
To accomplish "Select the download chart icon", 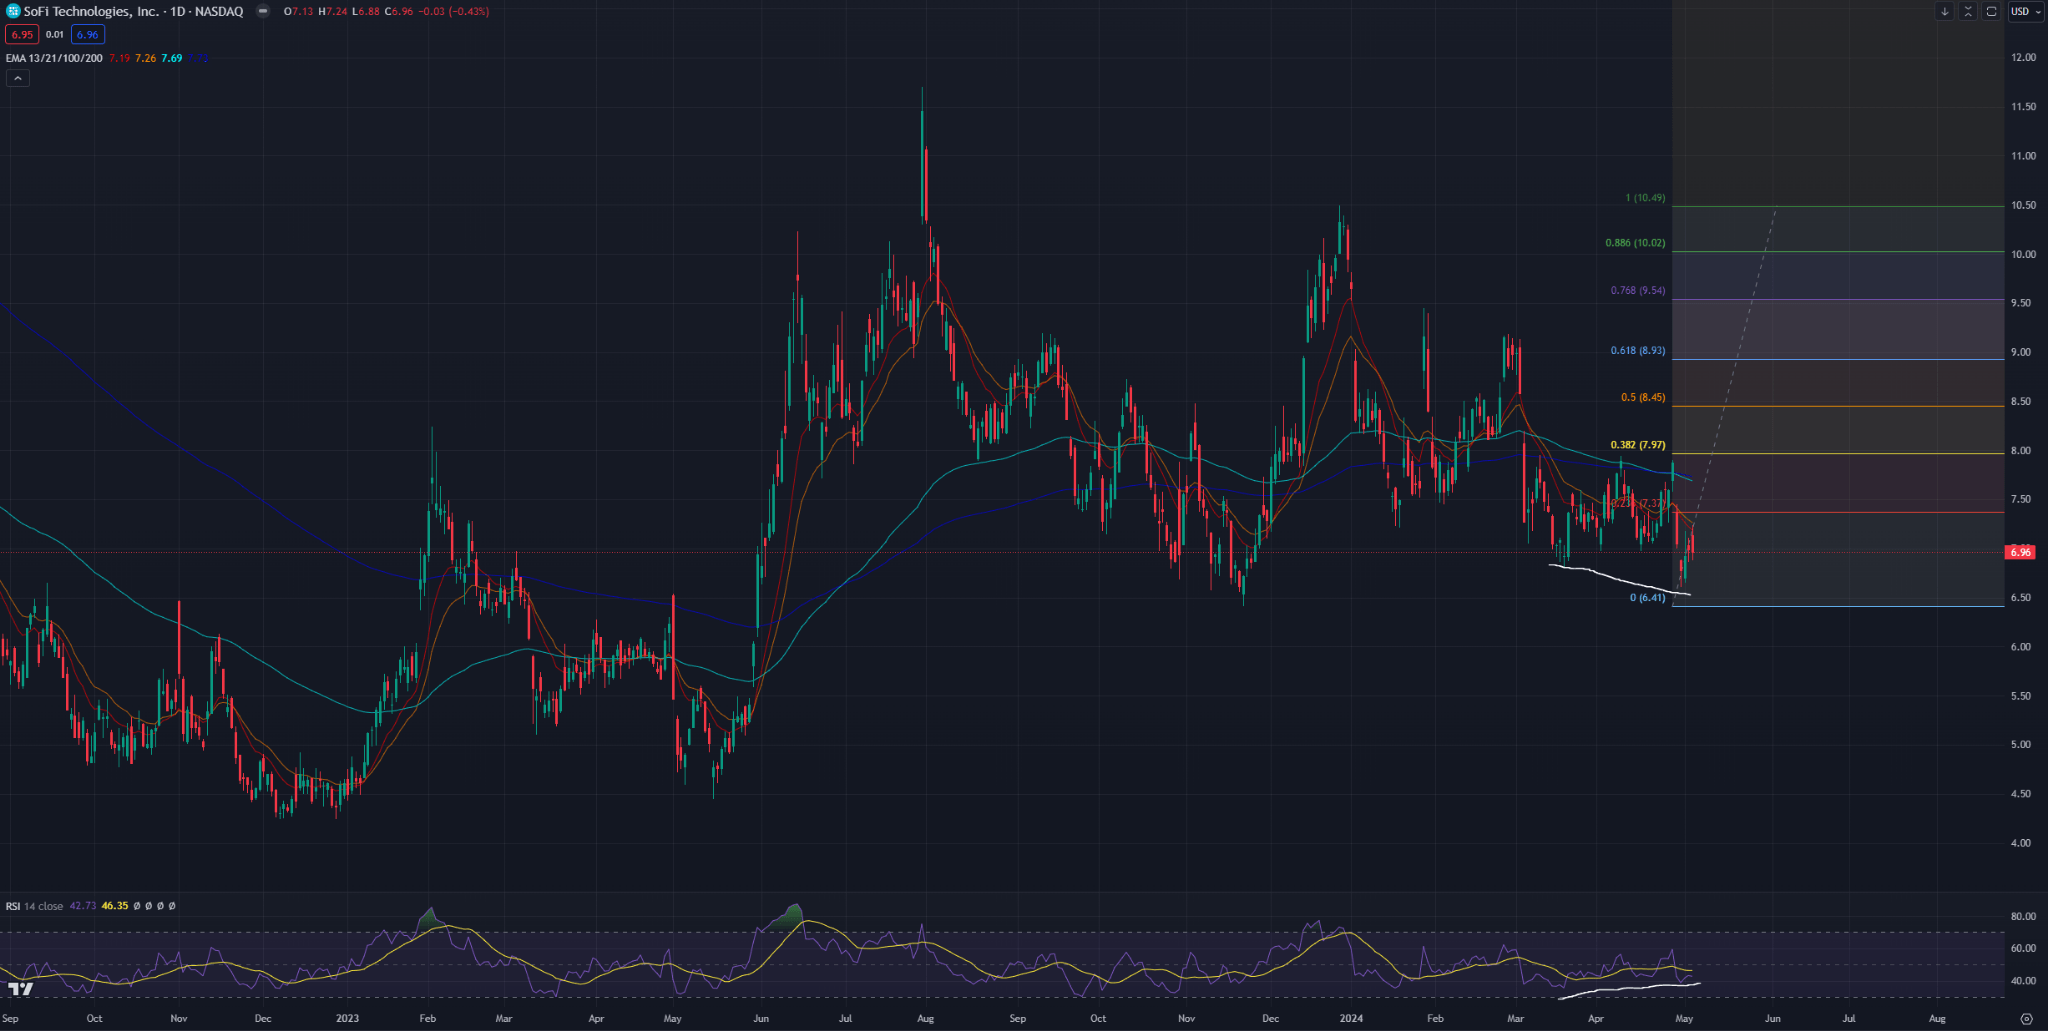I will click(x=1945, y=11).
